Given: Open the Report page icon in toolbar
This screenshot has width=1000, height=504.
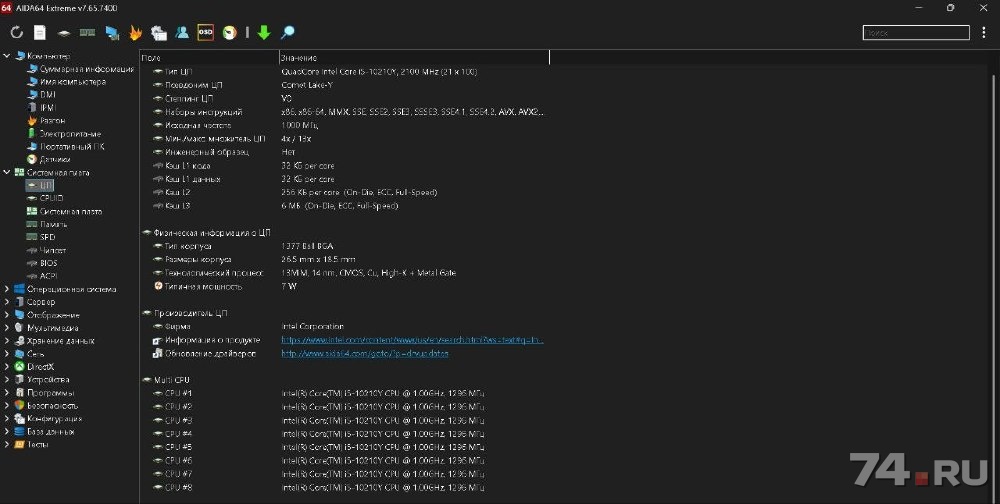Looking at the screenshot, I should [x=40, y=33].
